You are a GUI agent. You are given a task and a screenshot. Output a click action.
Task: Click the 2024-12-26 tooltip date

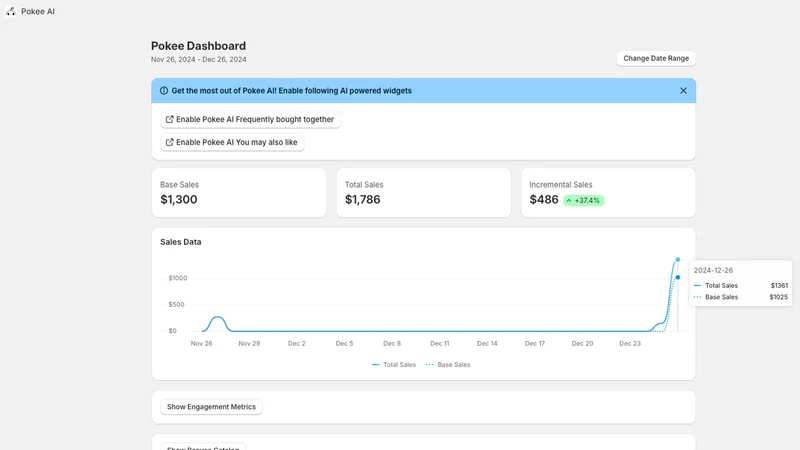(x=713, y=270)
